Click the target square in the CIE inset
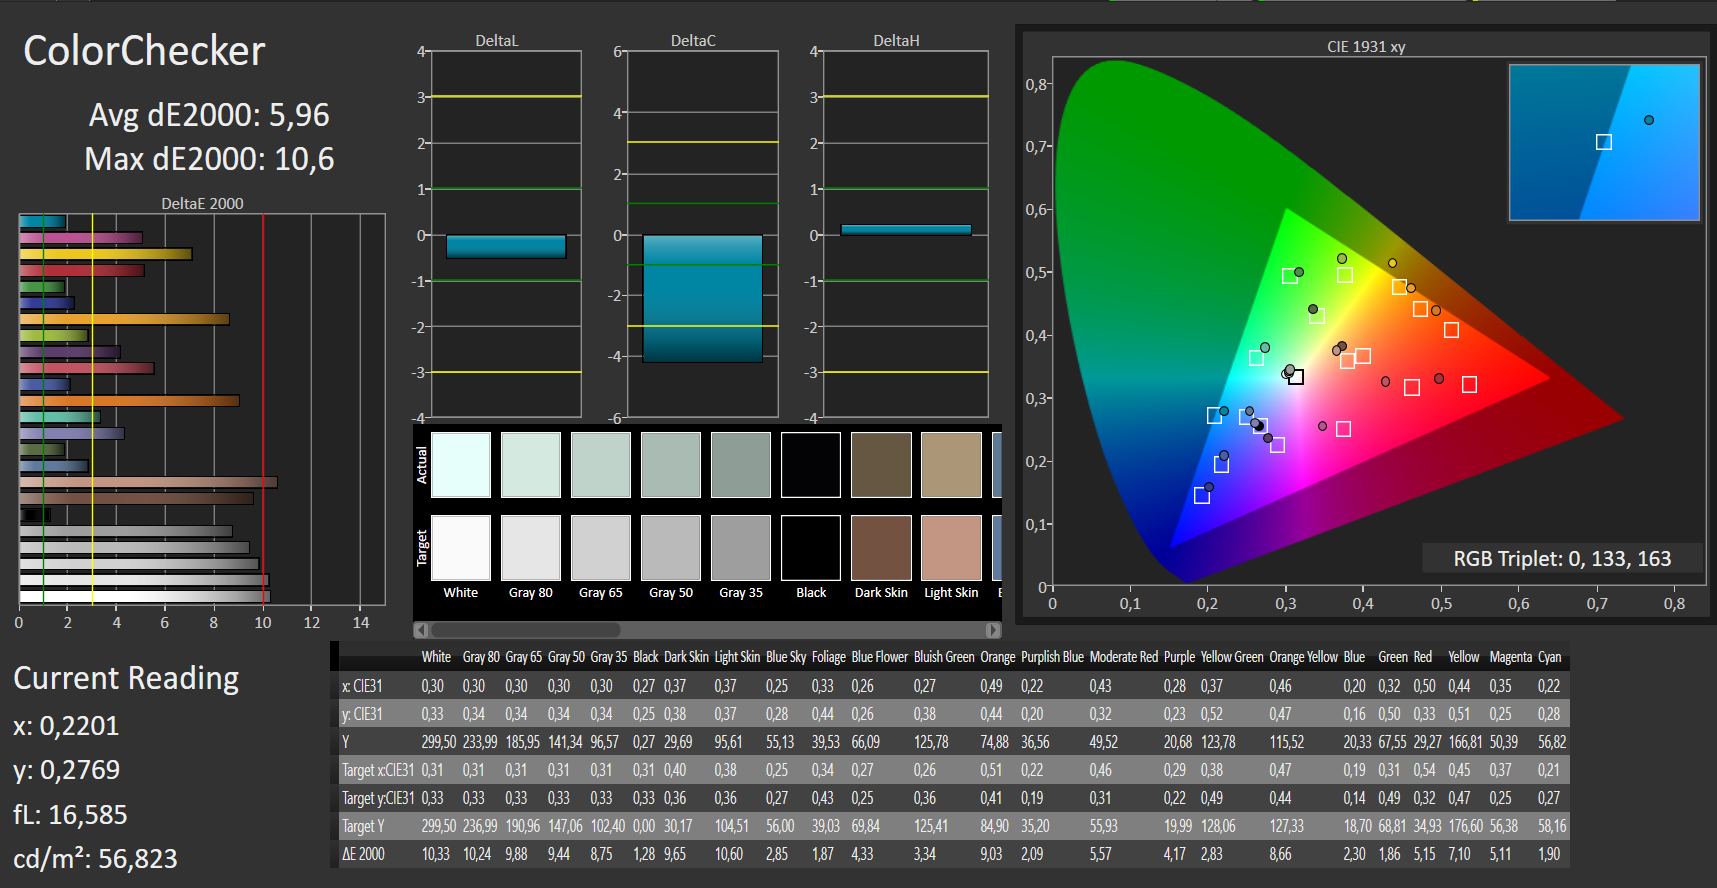The image size is (1717, 888). pyautogui.click(x=1603, y=142)
